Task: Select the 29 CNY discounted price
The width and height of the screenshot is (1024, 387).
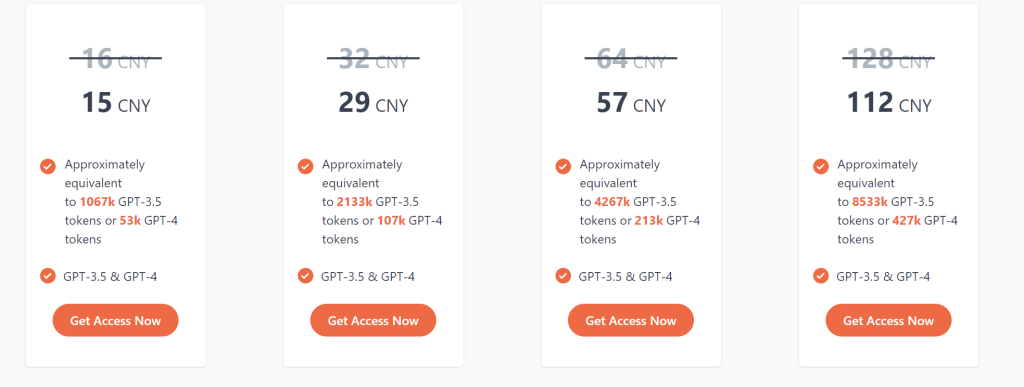Action: point(373,103)
